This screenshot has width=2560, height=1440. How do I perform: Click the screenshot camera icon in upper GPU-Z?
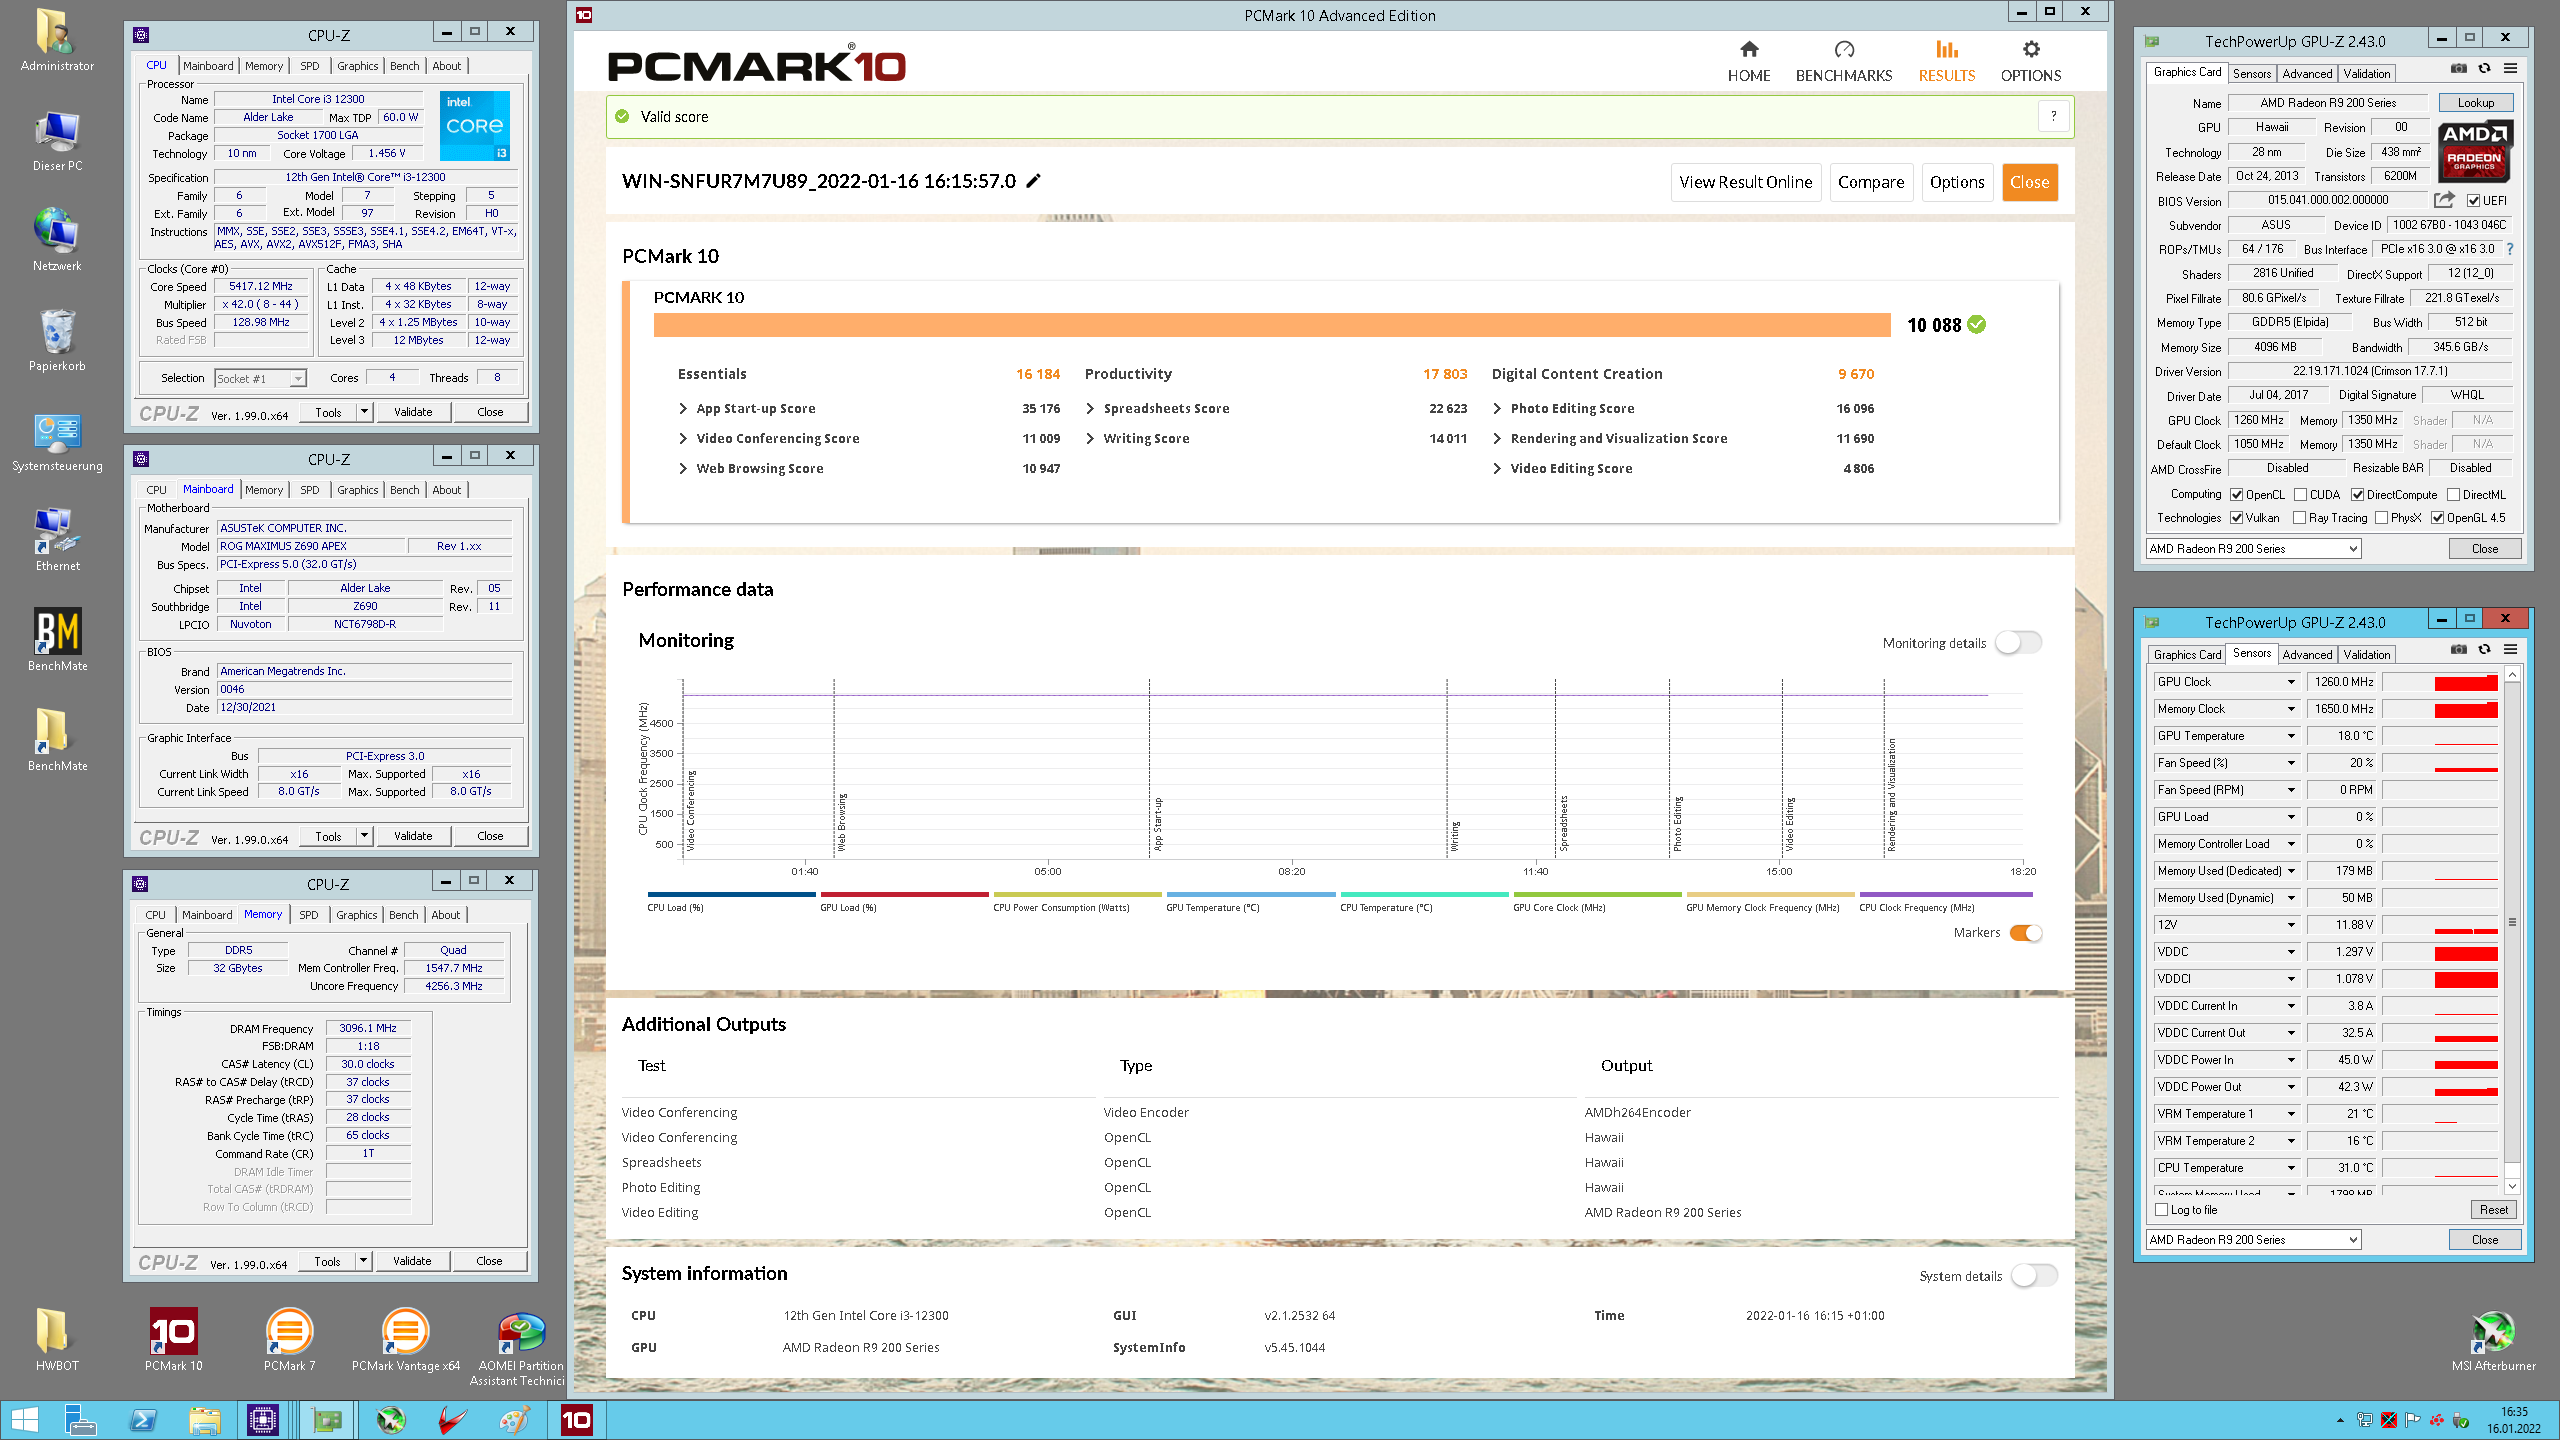click(2459, 68)
